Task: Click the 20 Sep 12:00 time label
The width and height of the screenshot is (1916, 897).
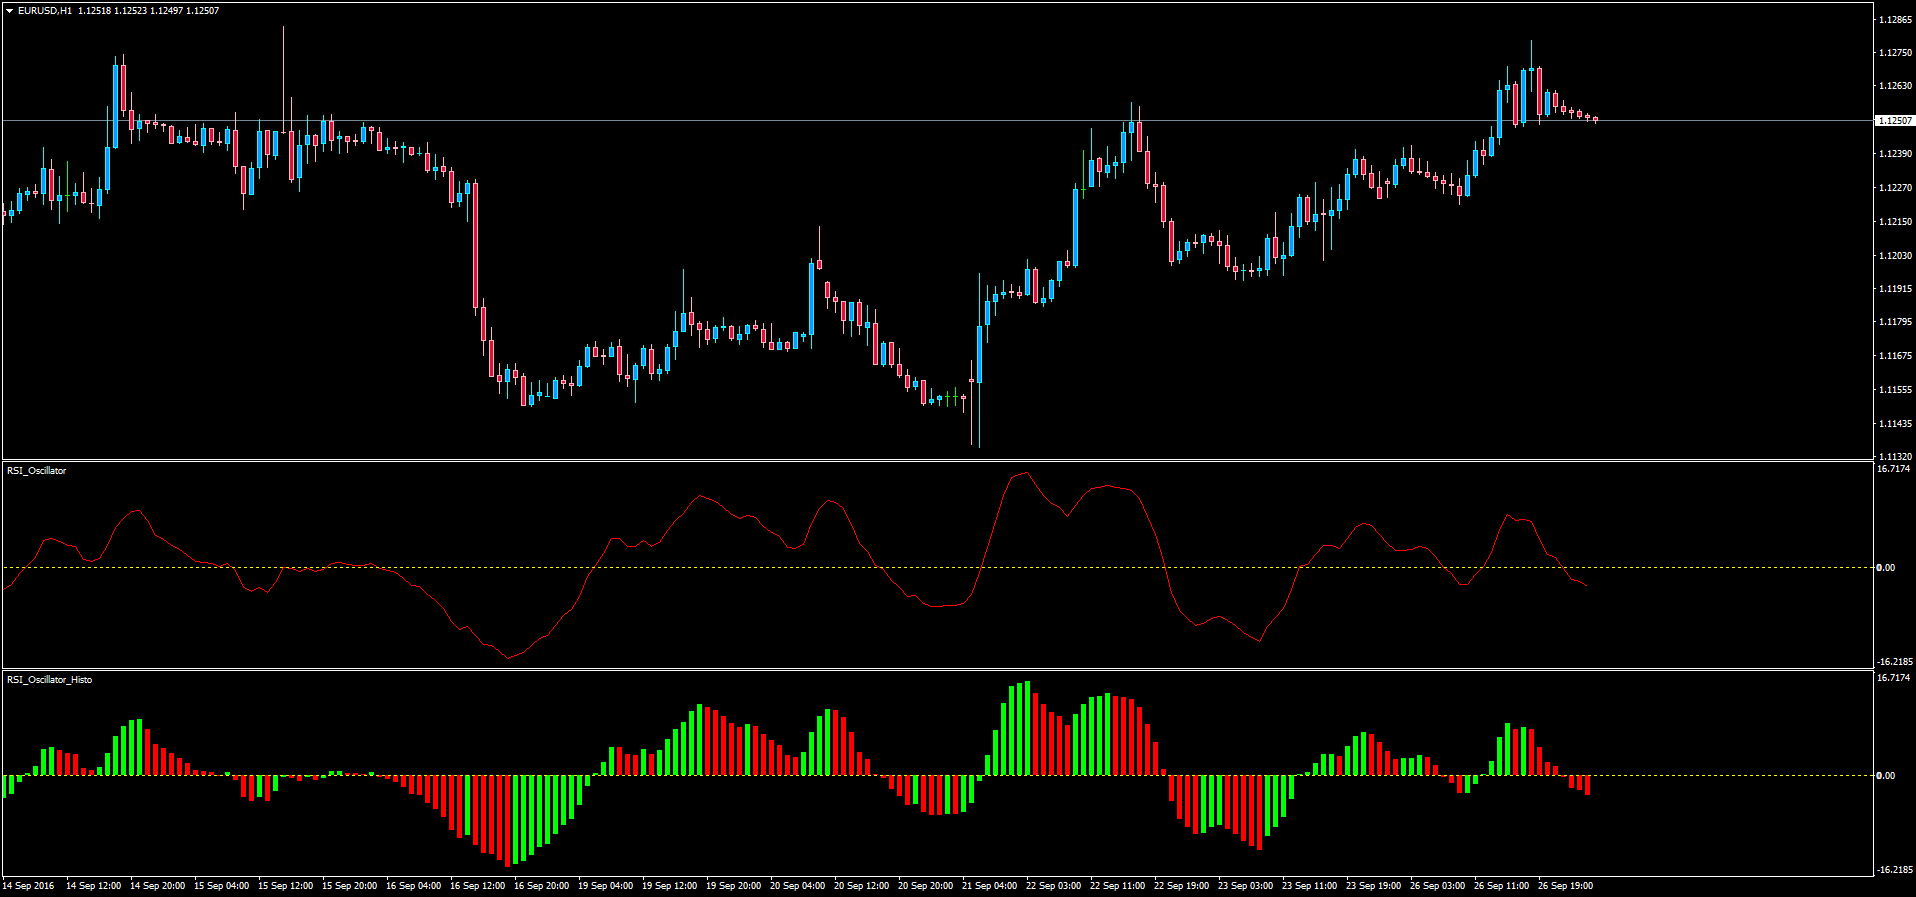Action: (861, 885)
